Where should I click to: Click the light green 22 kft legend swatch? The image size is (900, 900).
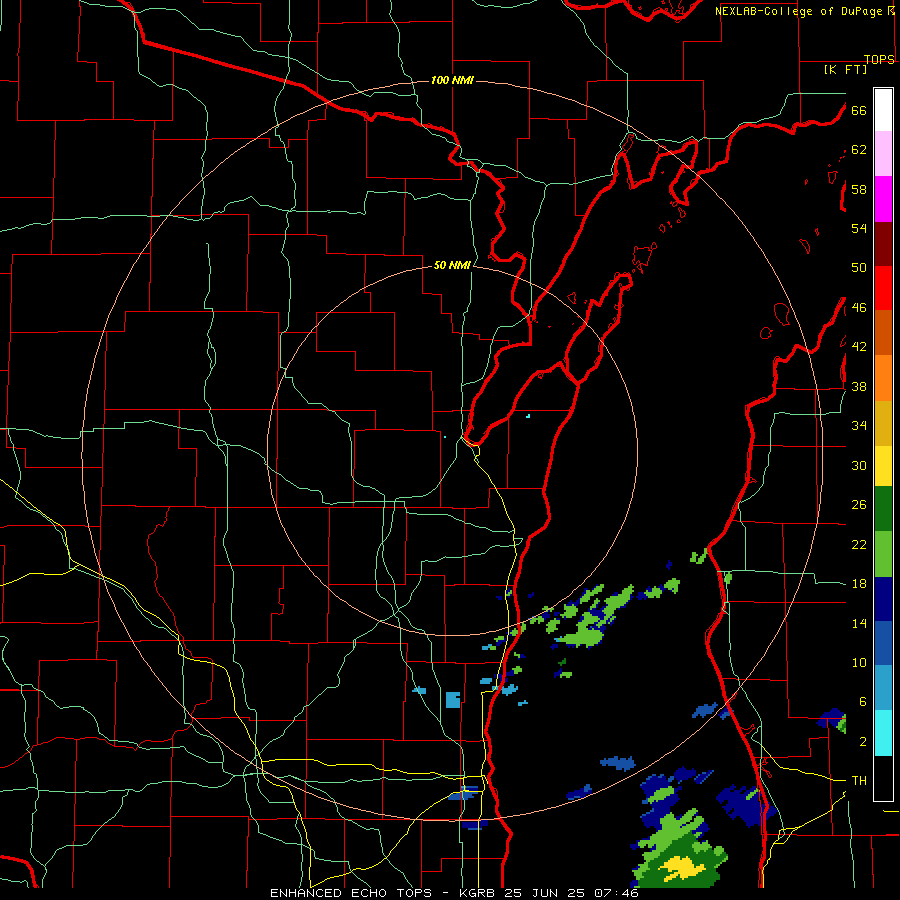[883, 554]
